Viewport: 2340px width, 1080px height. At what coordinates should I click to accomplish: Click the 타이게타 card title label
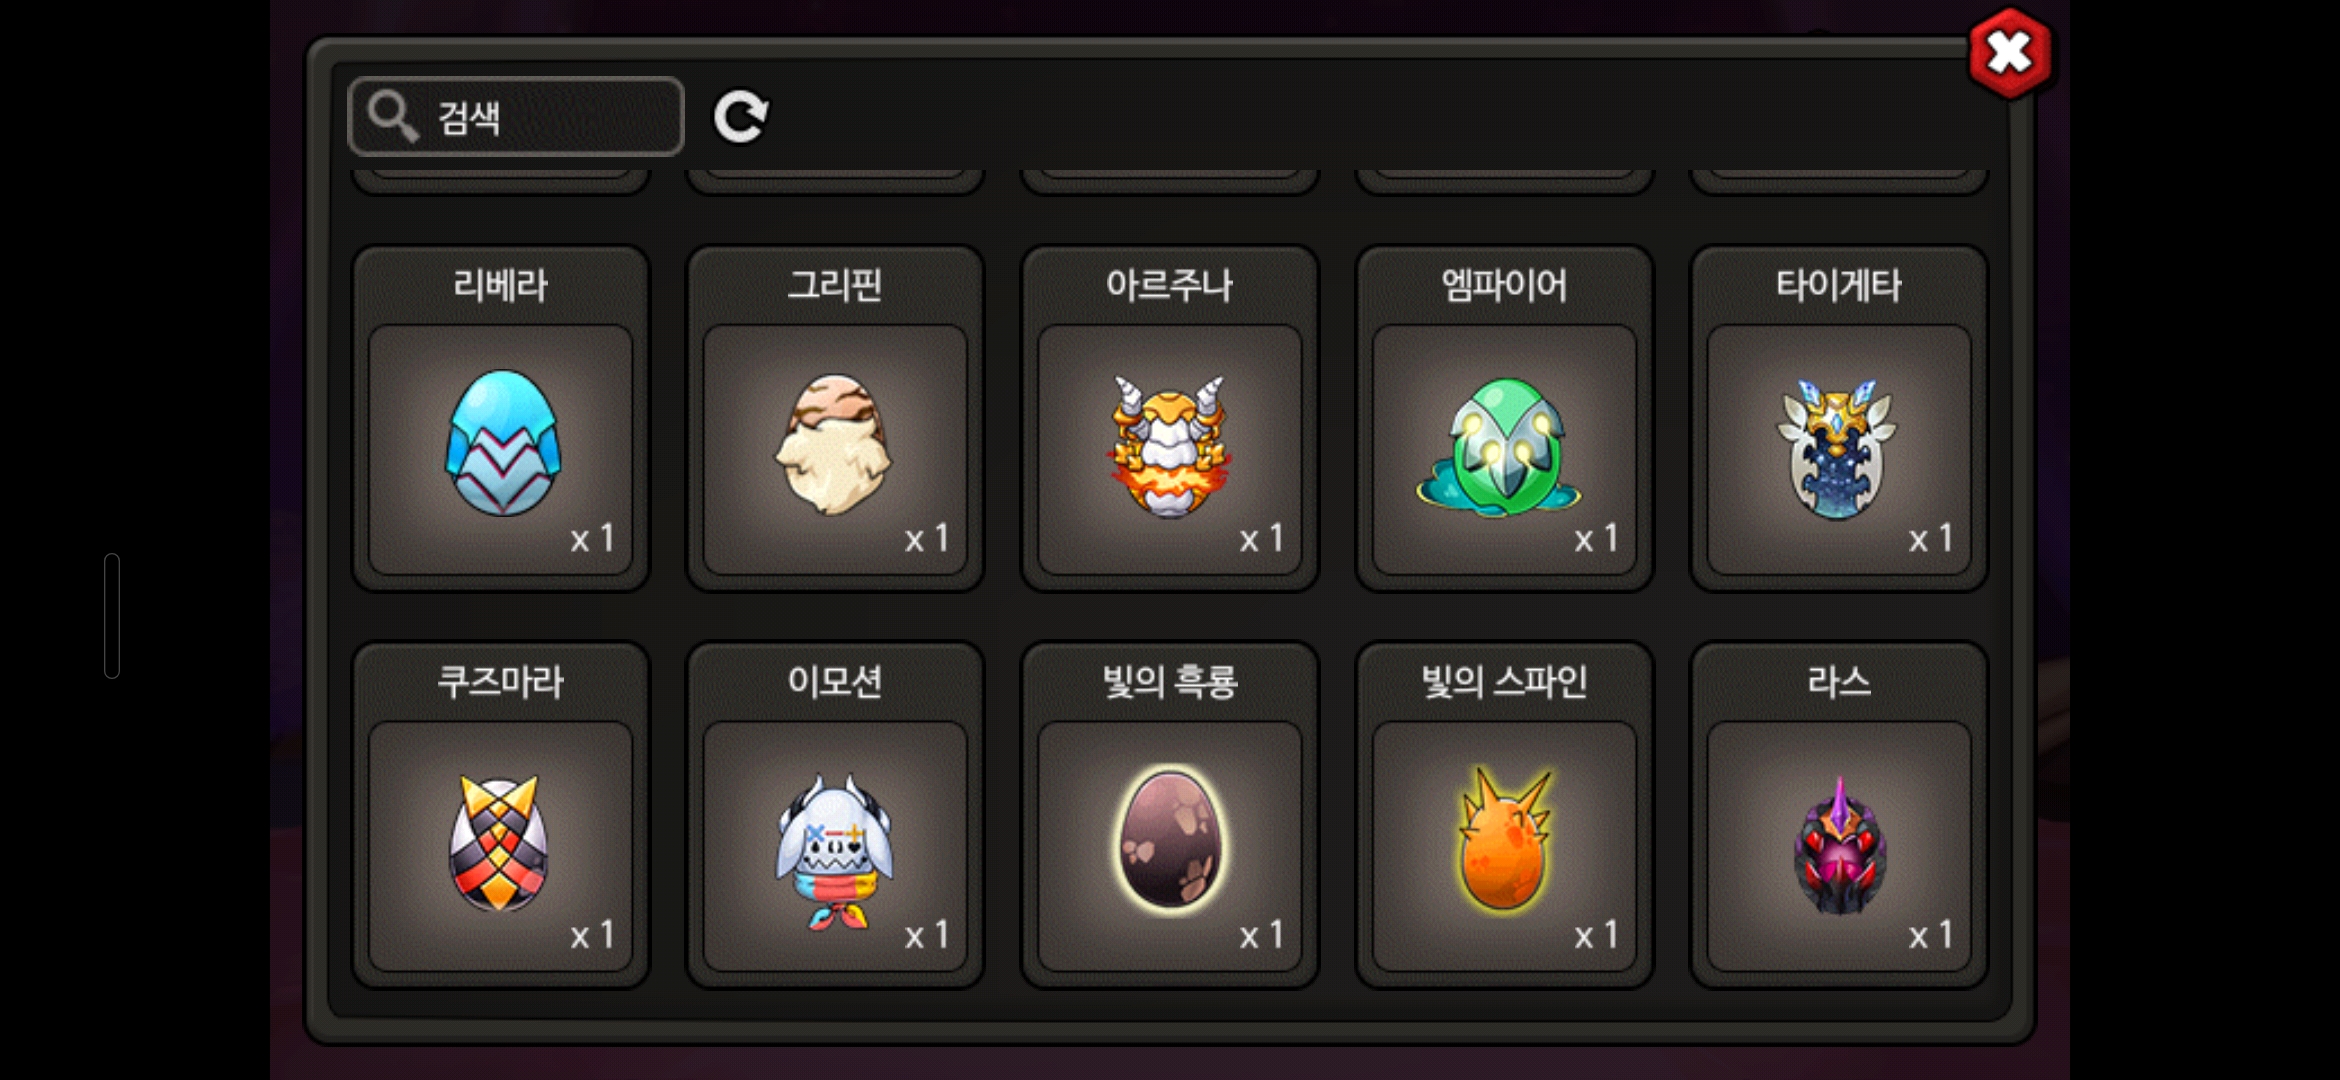point(1839,285)
